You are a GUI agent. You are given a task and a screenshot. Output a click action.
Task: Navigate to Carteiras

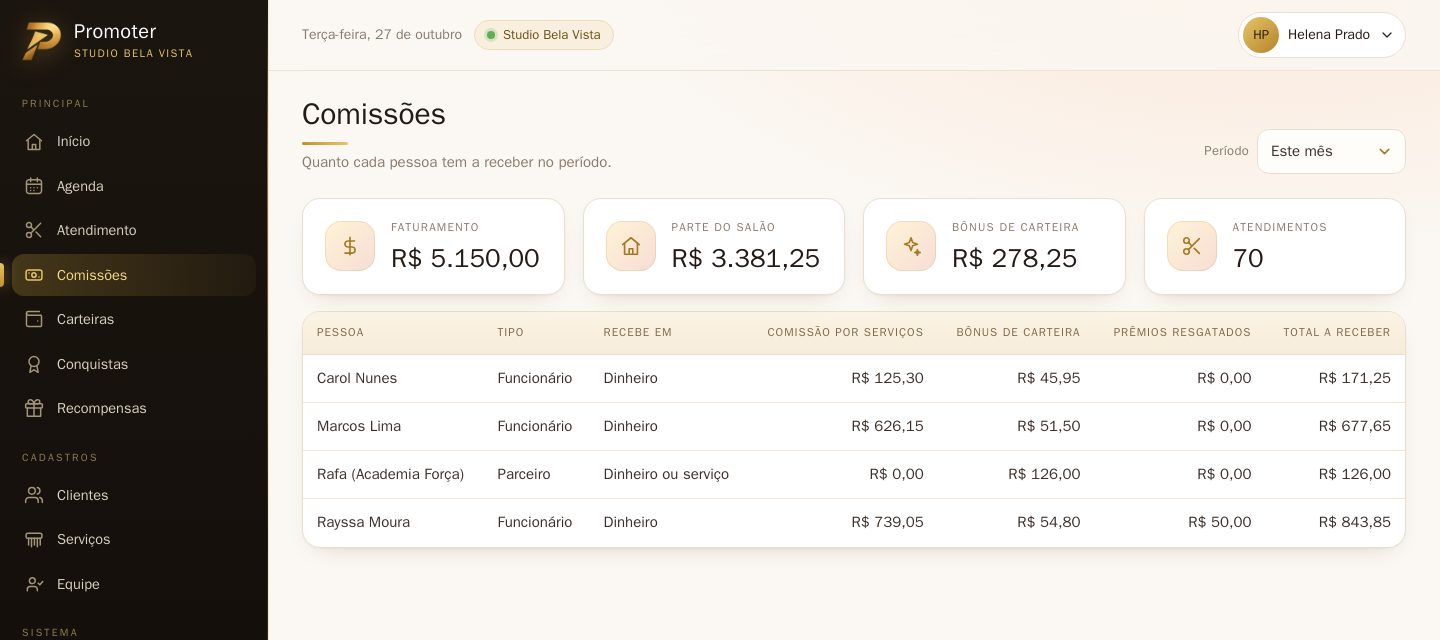[x=134, y=319]
